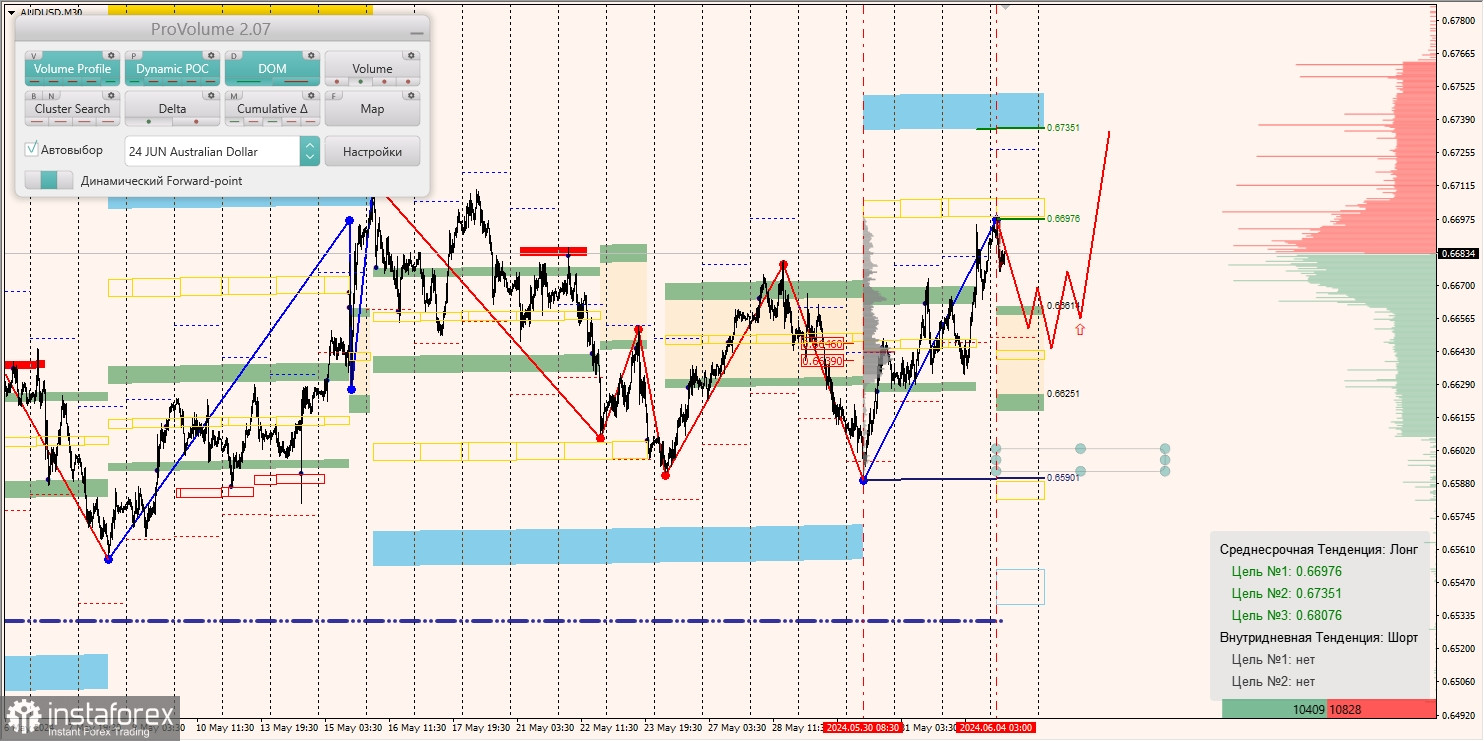
Task: Open the contract selector spinner arrows
Action: 310,152
